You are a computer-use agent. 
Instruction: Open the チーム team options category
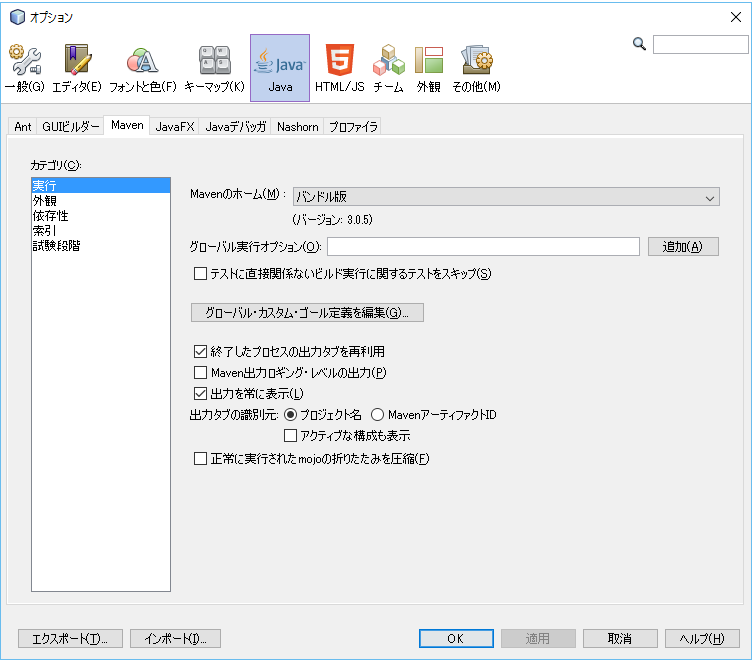388,68
